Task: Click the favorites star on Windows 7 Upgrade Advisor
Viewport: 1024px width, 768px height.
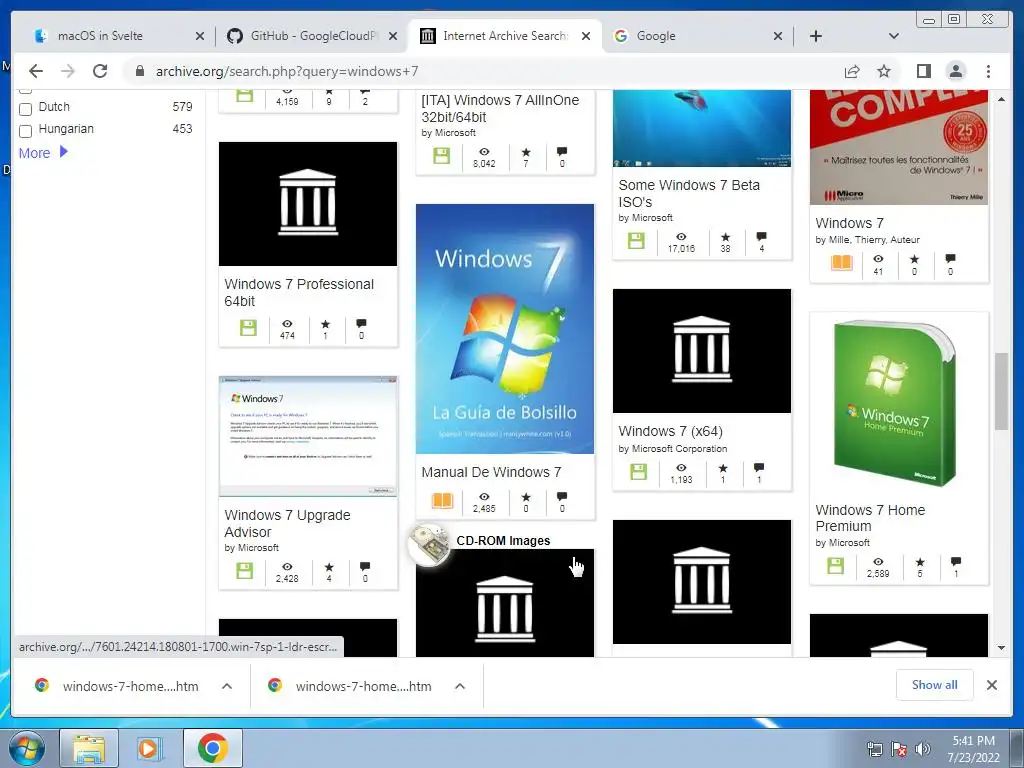Action: [x=329, y=567]
